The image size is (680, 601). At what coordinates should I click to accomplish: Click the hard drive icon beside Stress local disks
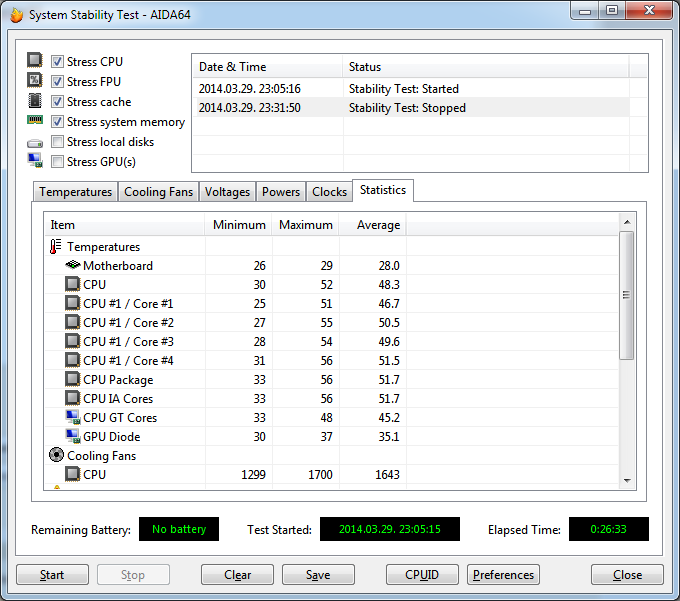[35, 143]
